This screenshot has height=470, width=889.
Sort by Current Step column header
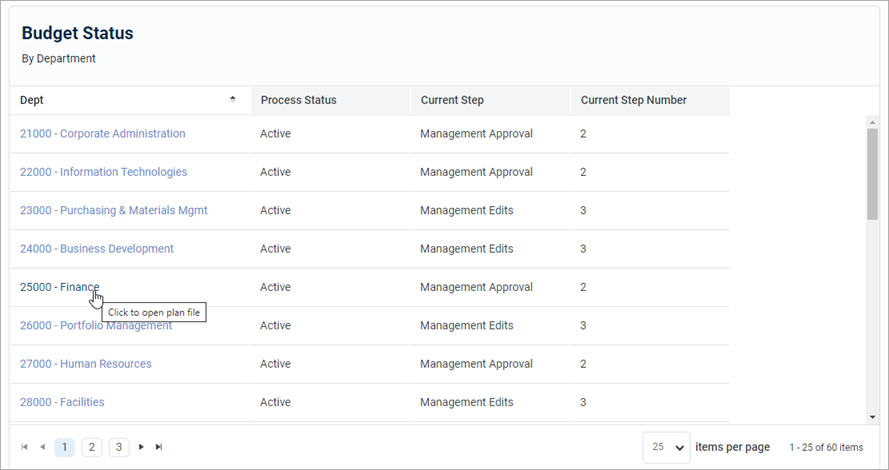point(452,100)
